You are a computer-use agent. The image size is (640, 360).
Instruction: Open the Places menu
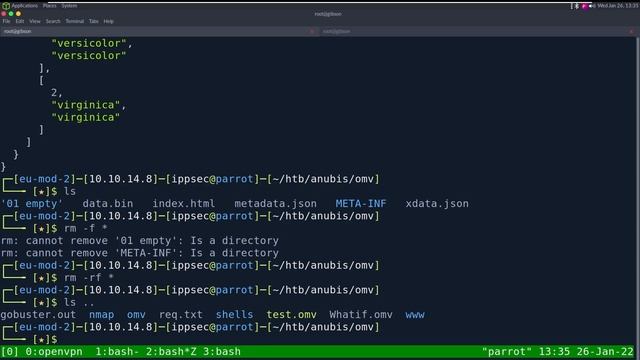coord(50,6)
